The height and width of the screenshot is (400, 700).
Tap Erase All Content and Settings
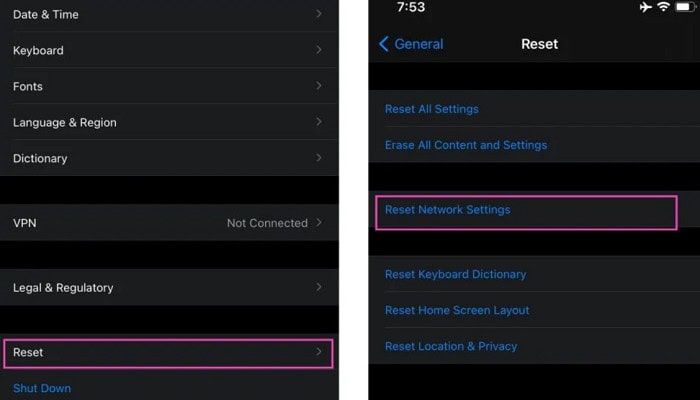(466, 145)
